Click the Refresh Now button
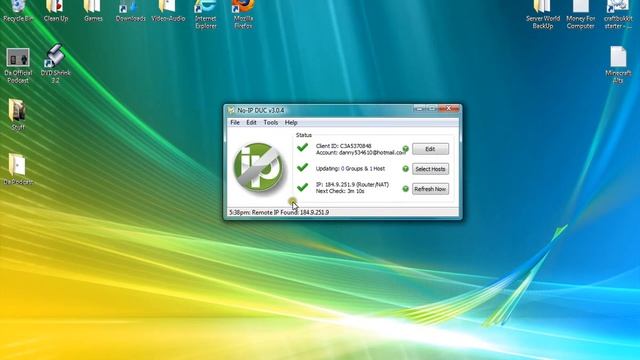This screenshot has width=640, height=360. click(430, 189)
